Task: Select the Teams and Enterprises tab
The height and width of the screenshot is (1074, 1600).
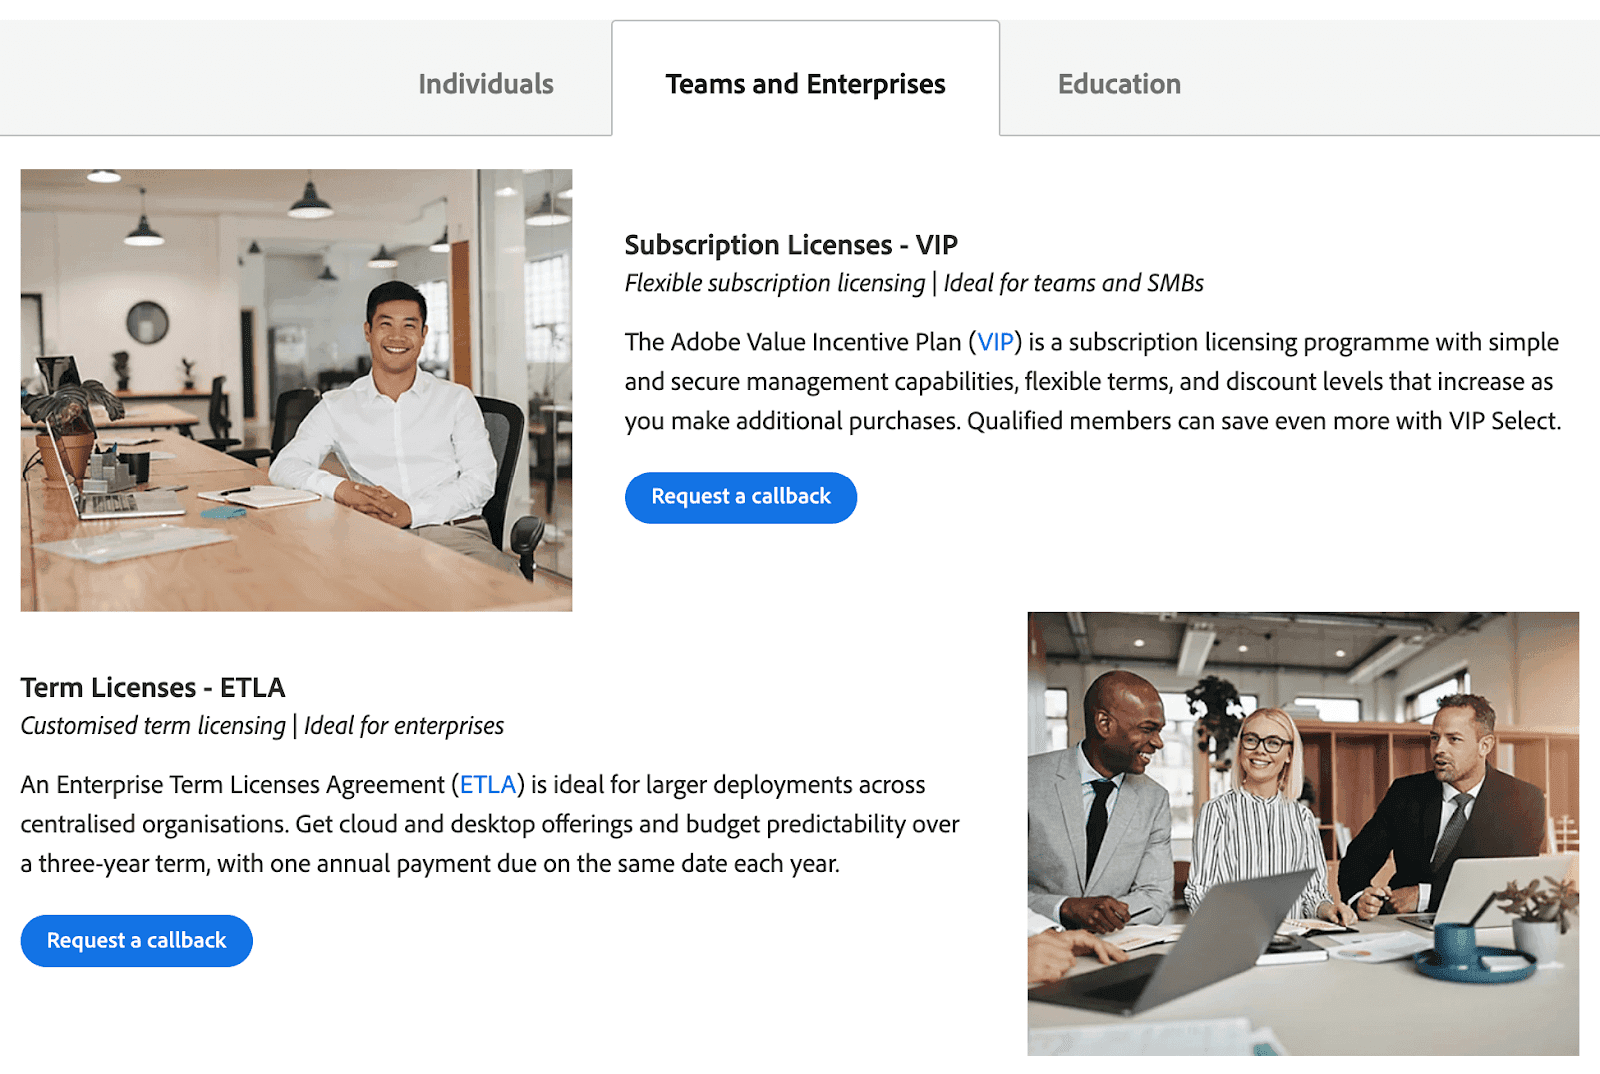Action: coord(805,84)
